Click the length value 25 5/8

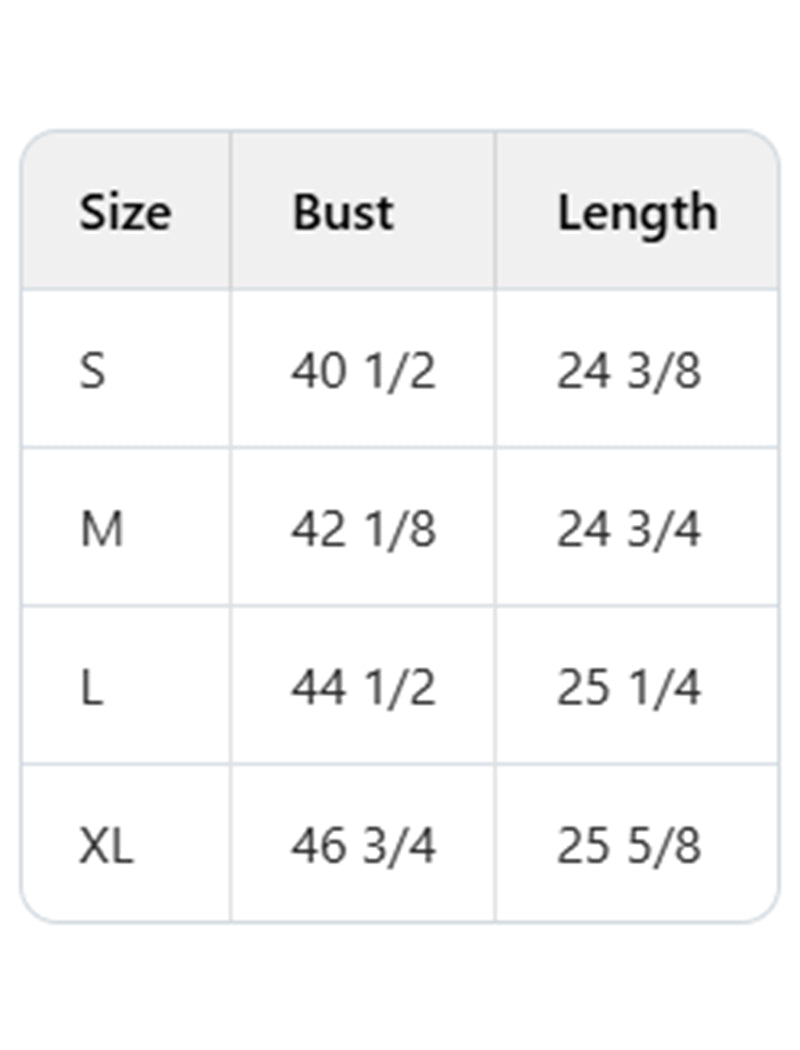(x=629, y=846)
